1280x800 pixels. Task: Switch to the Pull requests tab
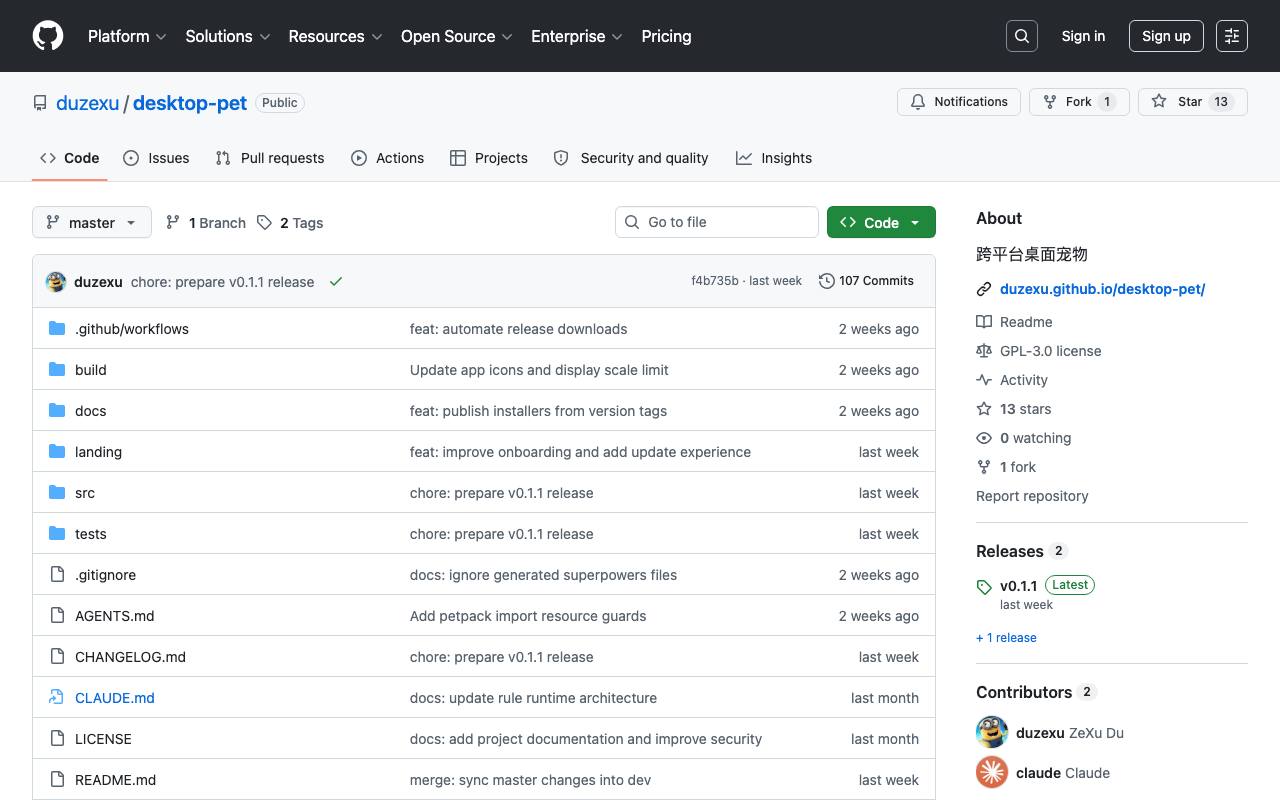[270, 158]
